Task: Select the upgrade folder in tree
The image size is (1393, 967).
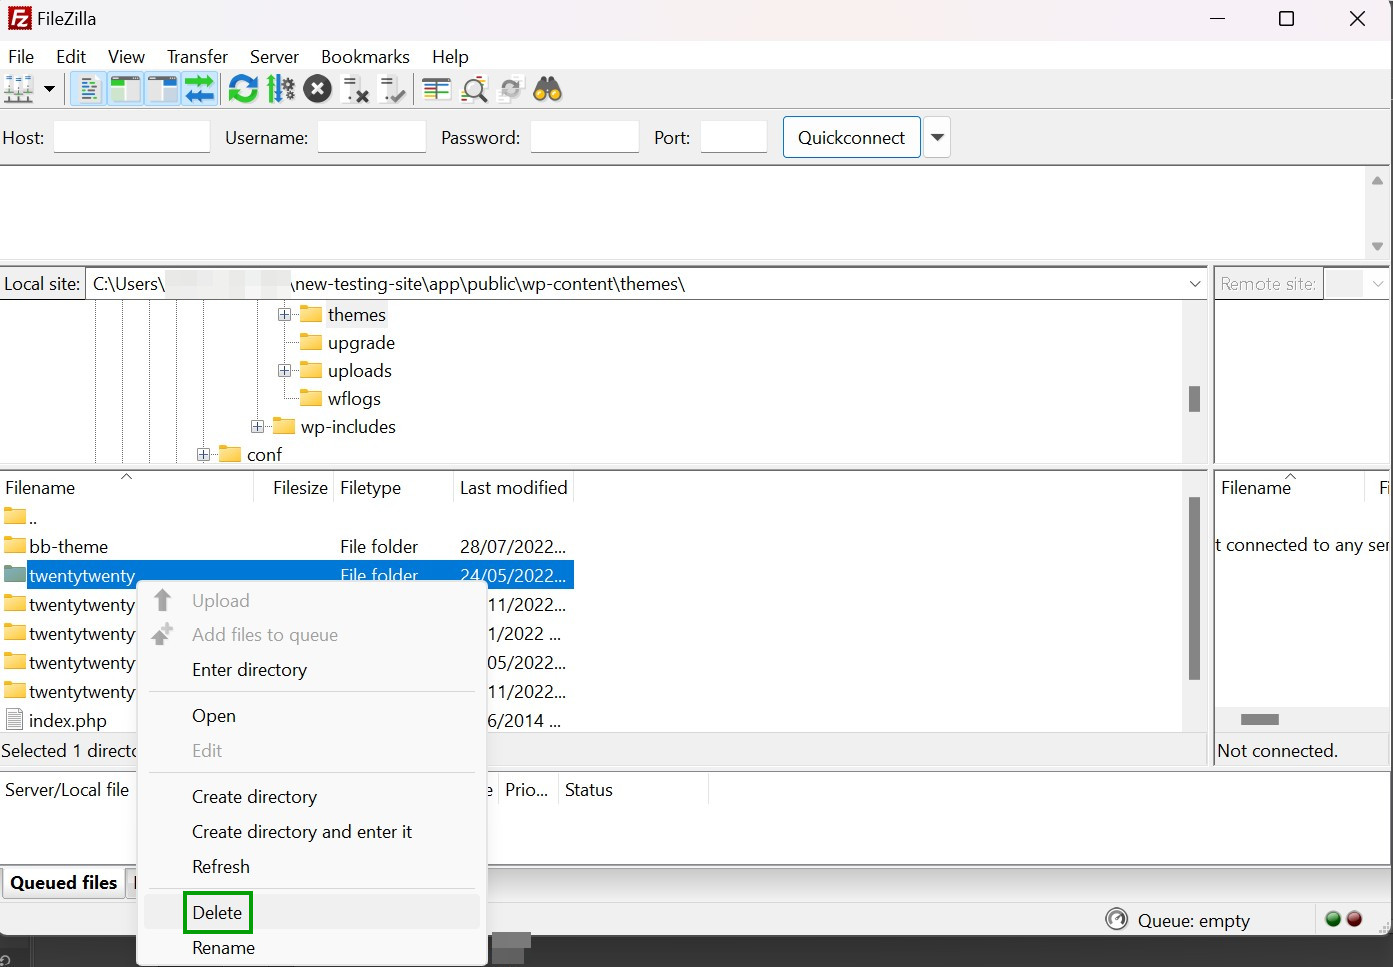Action: (361, 342)
